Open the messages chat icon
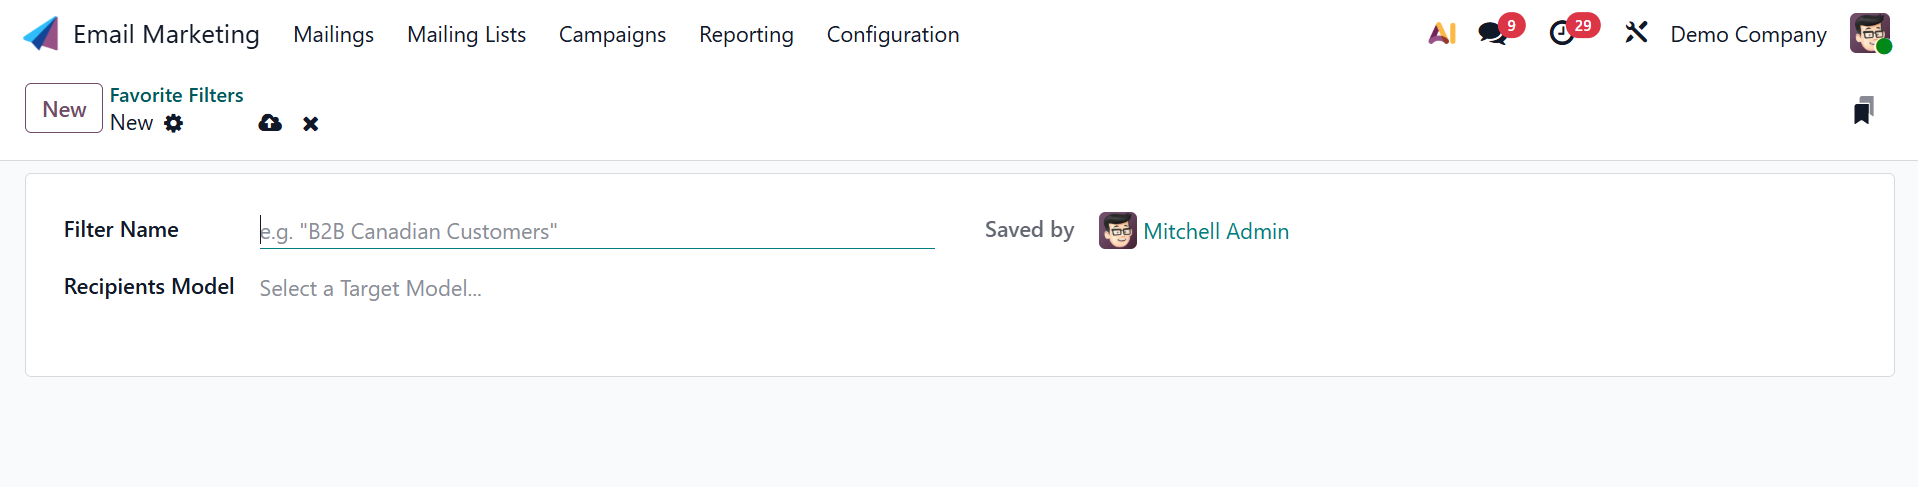Viewport: 1918px width, 487px height. [x=1492, y=34]
